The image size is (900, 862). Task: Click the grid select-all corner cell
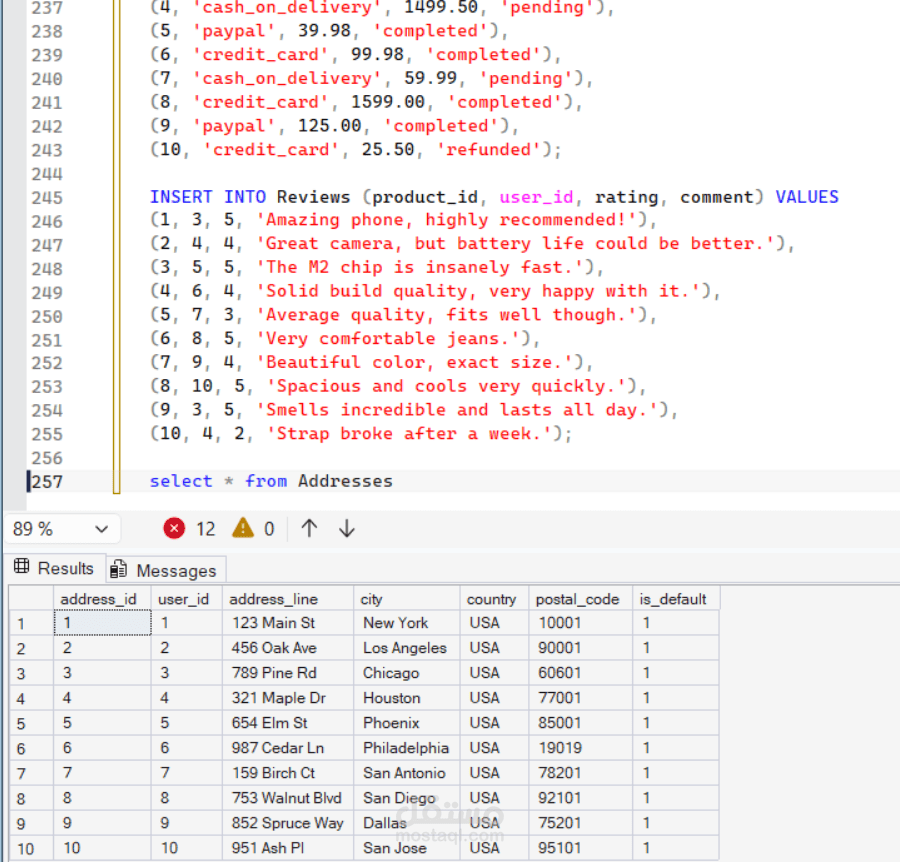pos(31,599)
